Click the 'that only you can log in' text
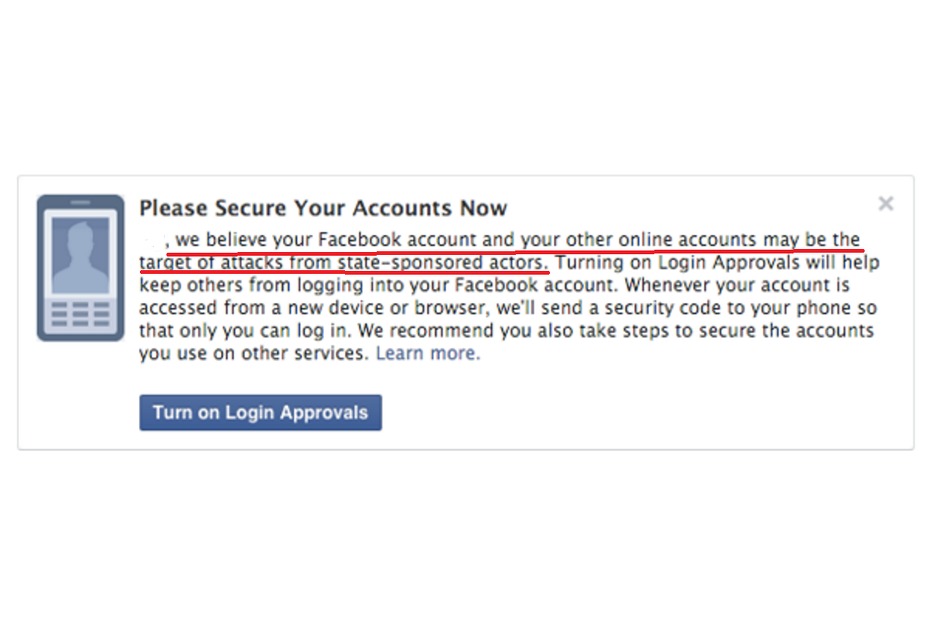 (245, 331)
